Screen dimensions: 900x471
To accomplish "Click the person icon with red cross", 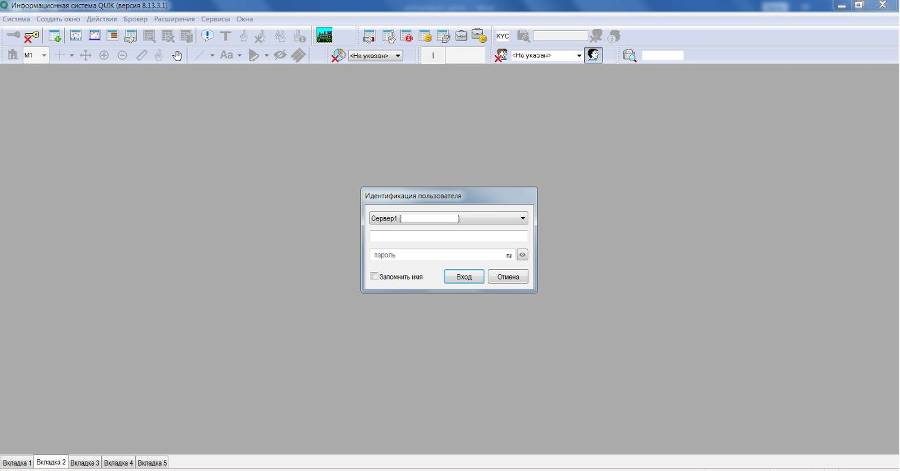I will [x=501, y=56].
